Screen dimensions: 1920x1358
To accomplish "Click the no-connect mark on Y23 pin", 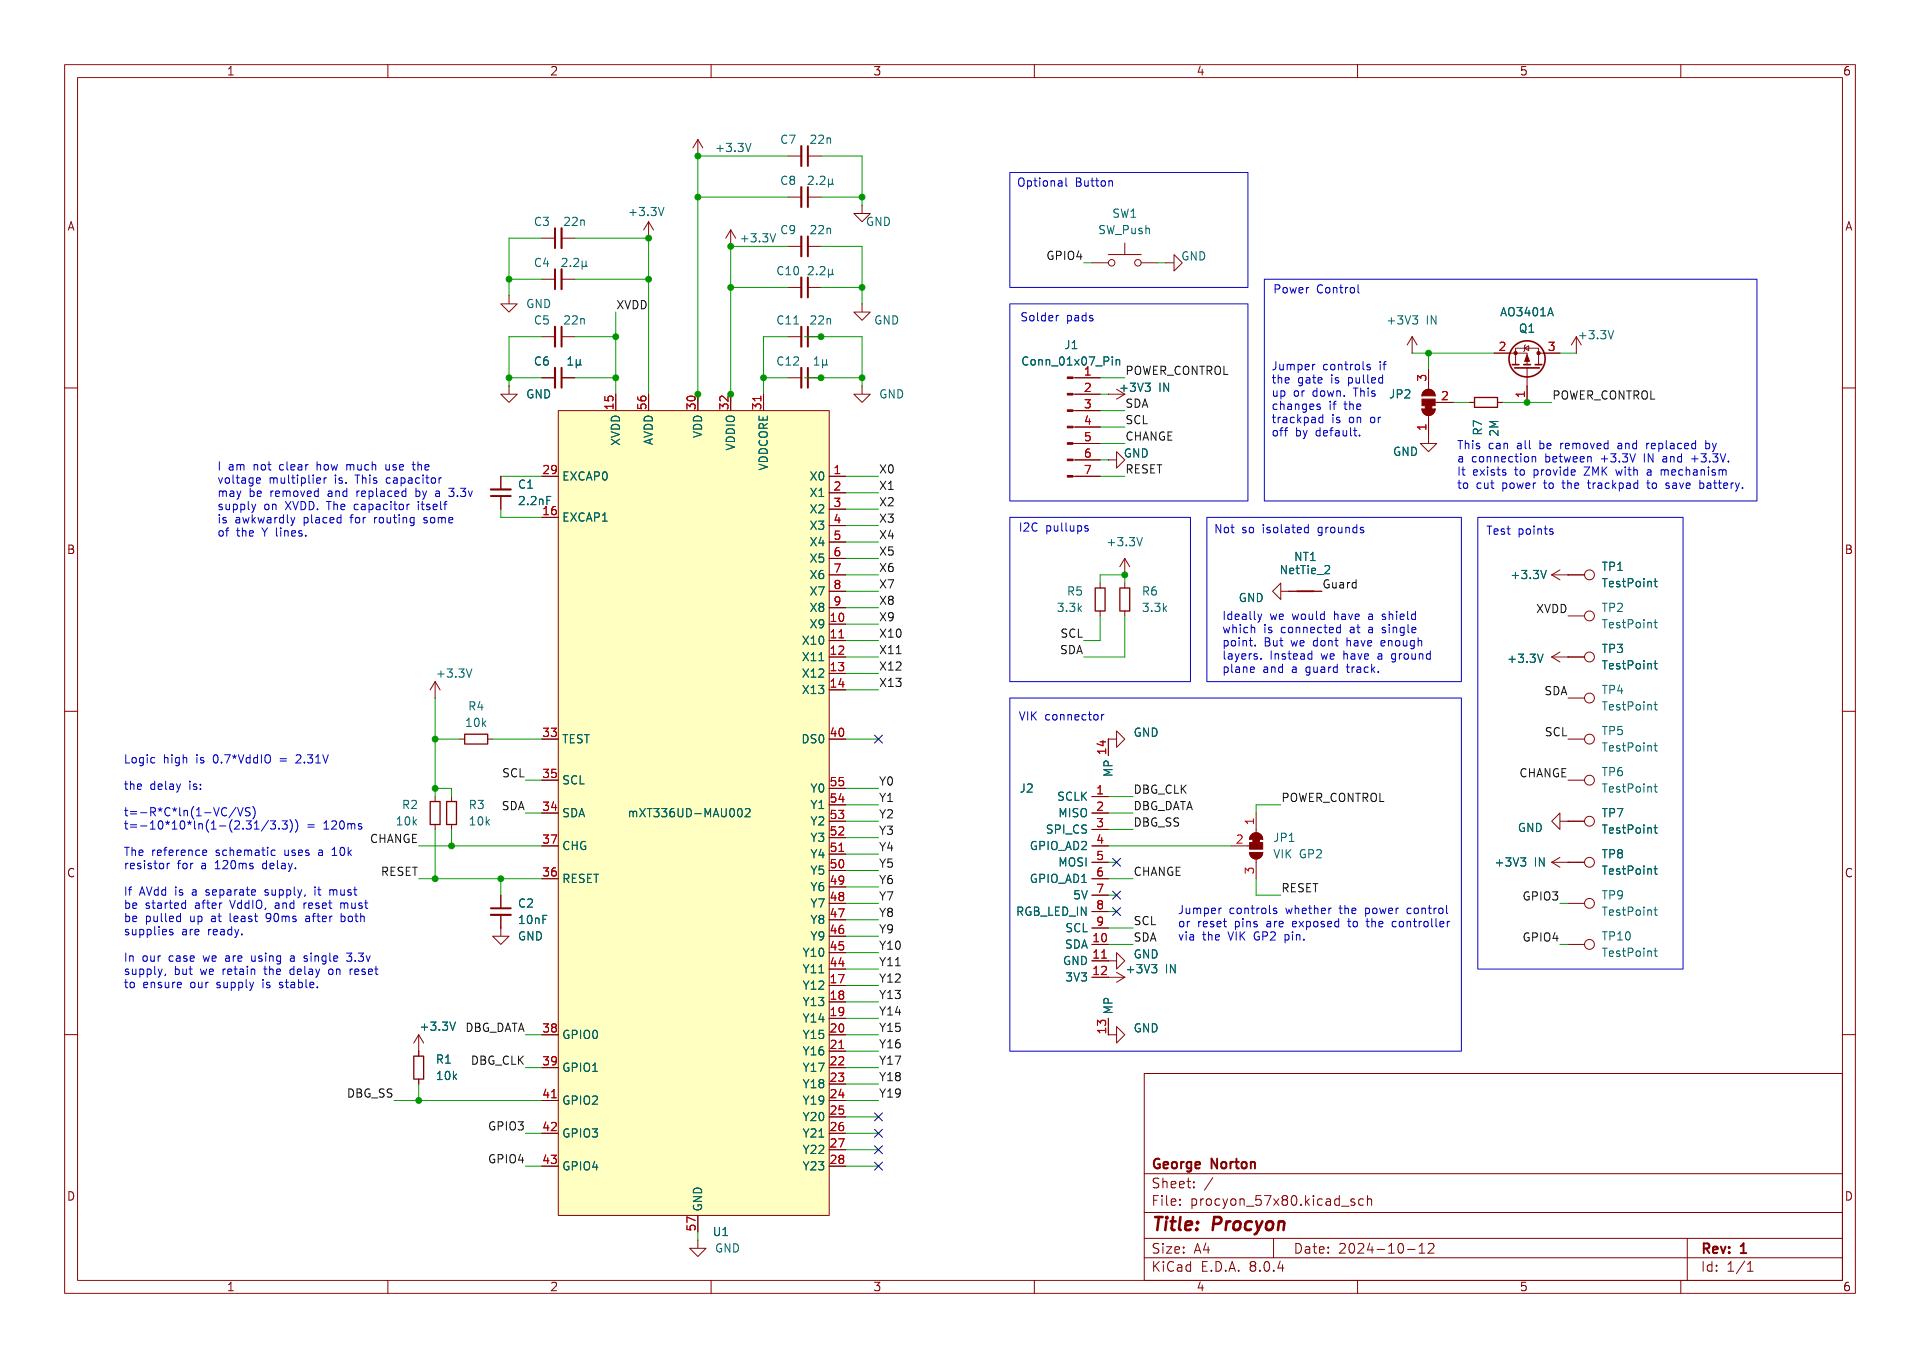I will point(878,1166).
